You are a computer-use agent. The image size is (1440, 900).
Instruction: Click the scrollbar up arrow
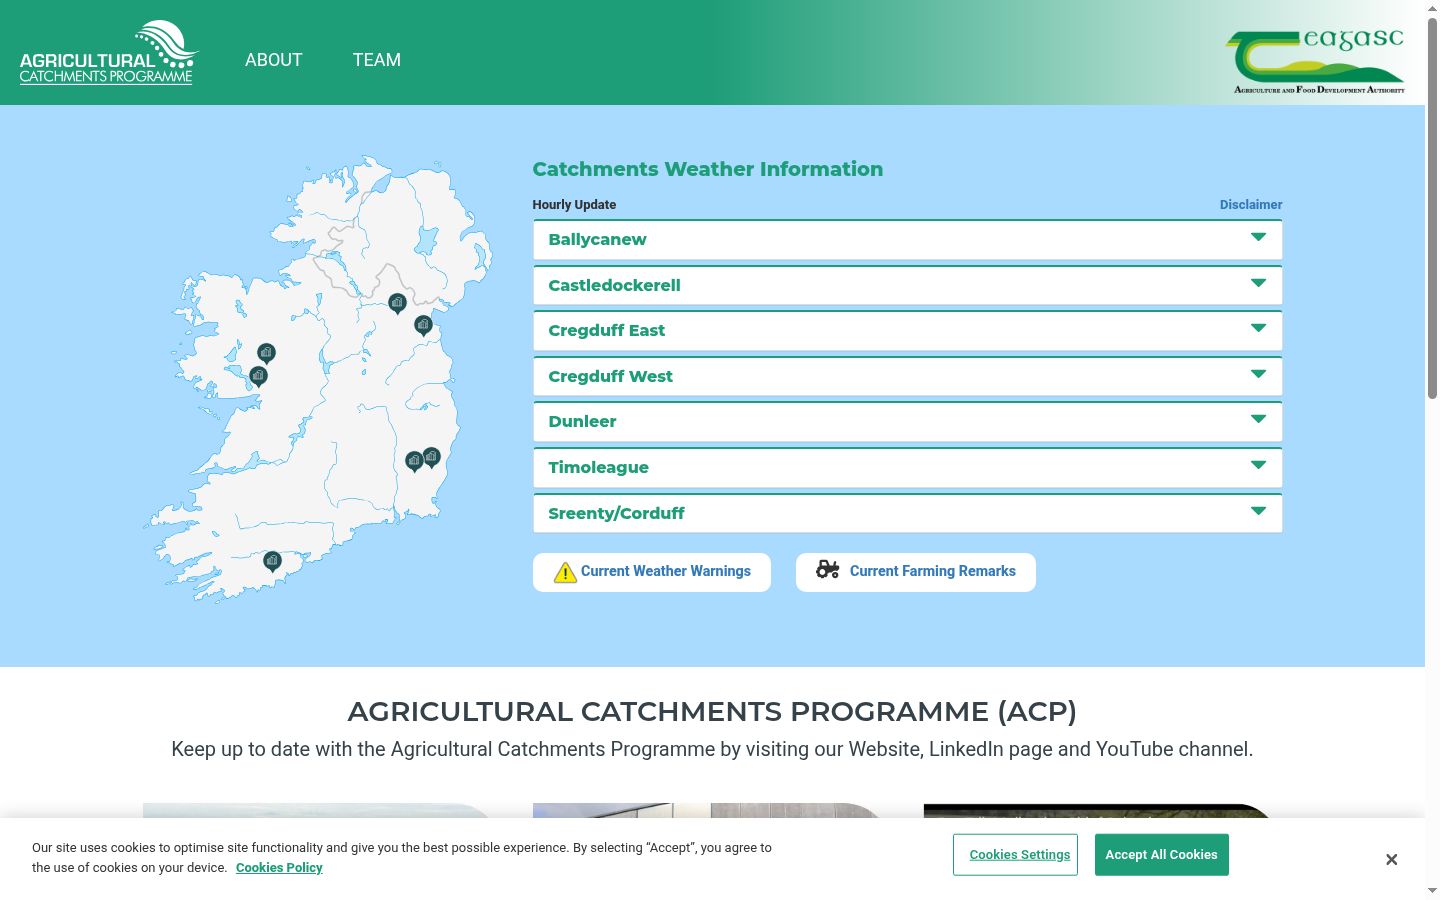(1432, 7)
